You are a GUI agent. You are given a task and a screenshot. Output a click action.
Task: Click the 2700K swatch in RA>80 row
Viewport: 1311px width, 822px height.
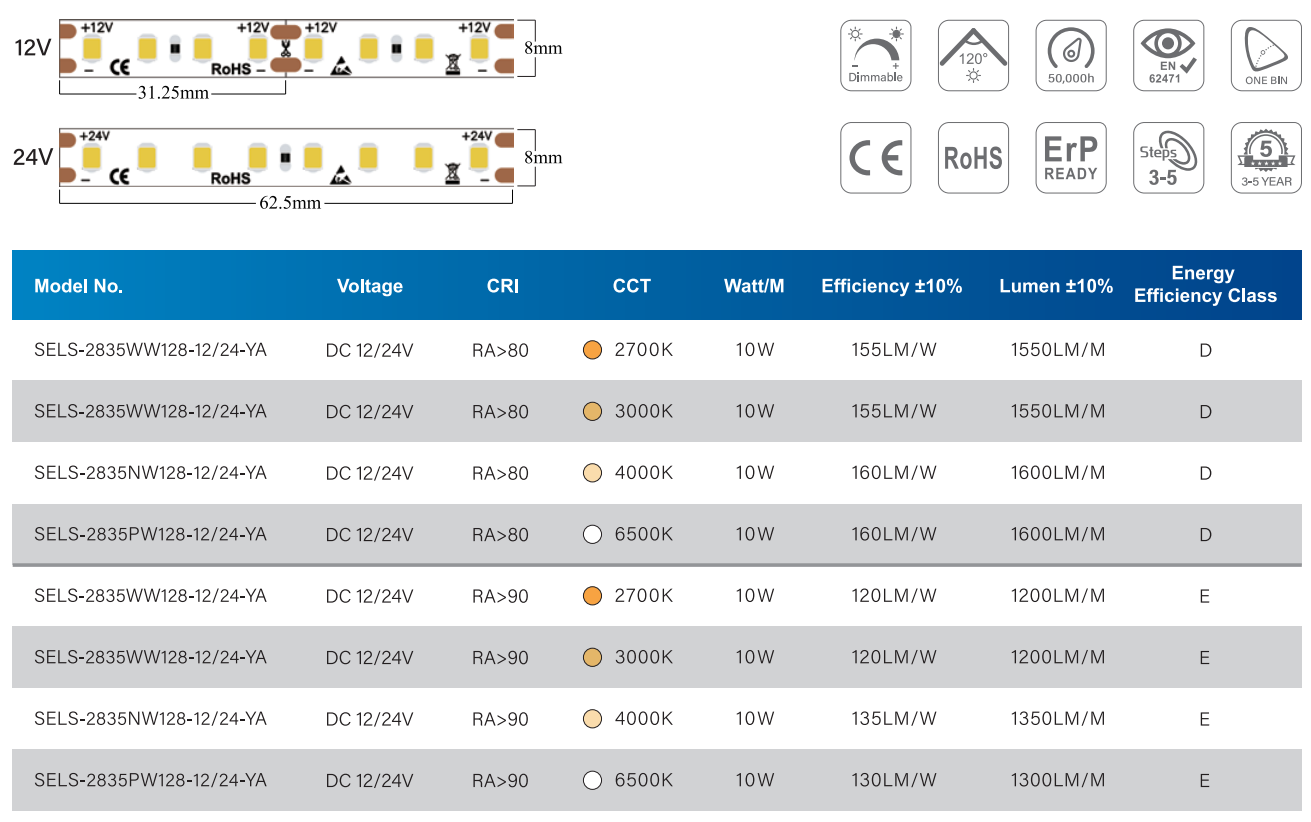coord(592,351)
